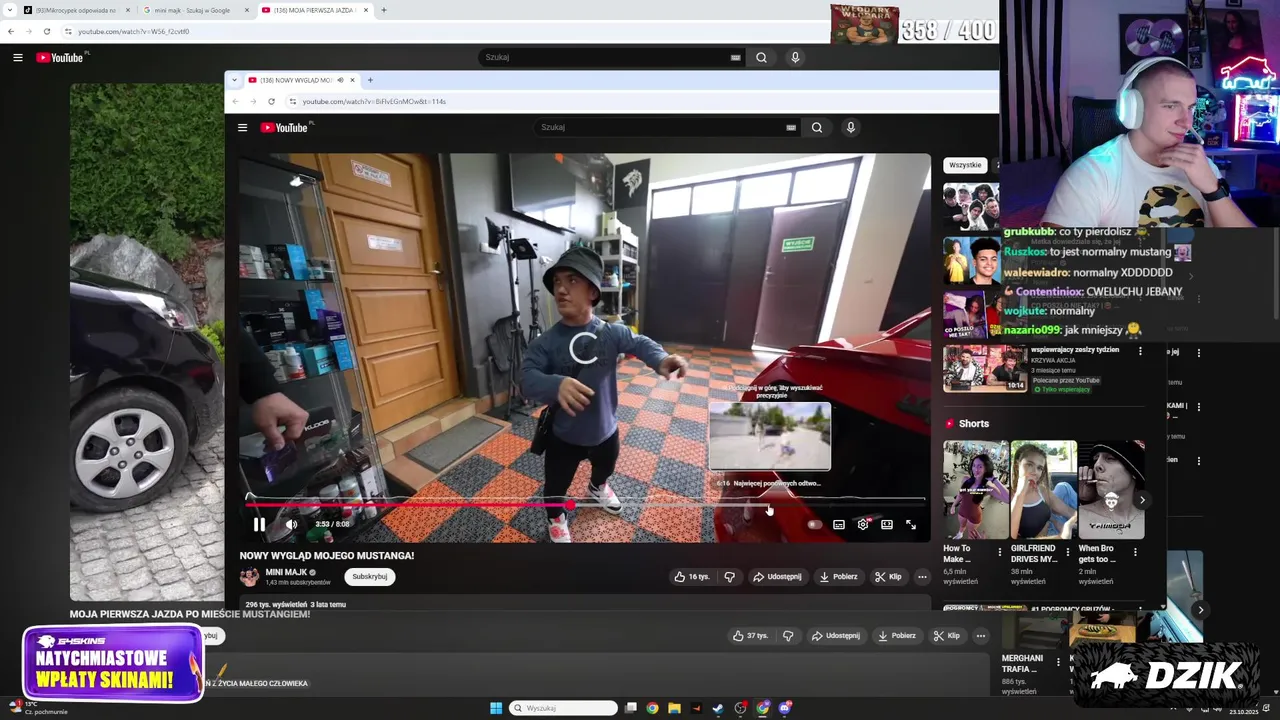This screenshot has height=720, width=1280.
Task: Open more actions menu under front video
Action: [922, 576]
